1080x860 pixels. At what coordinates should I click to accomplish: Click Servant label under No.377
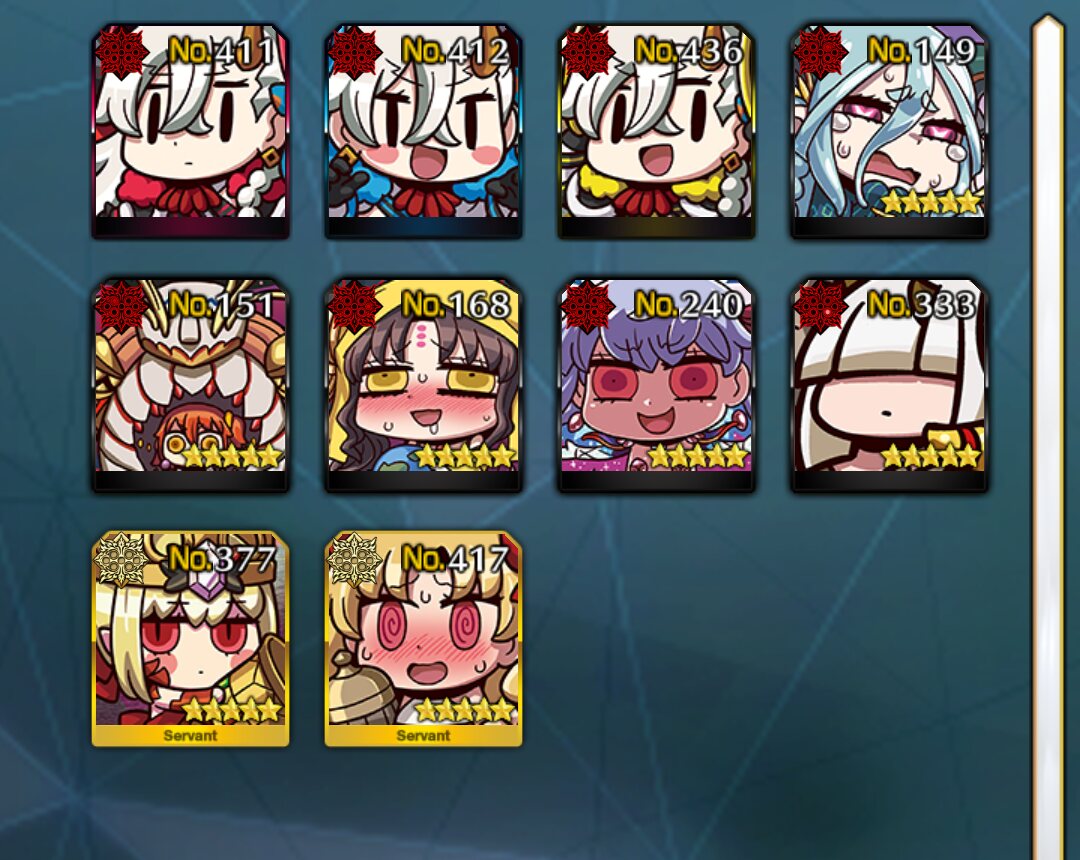click(x=190, y=735)
